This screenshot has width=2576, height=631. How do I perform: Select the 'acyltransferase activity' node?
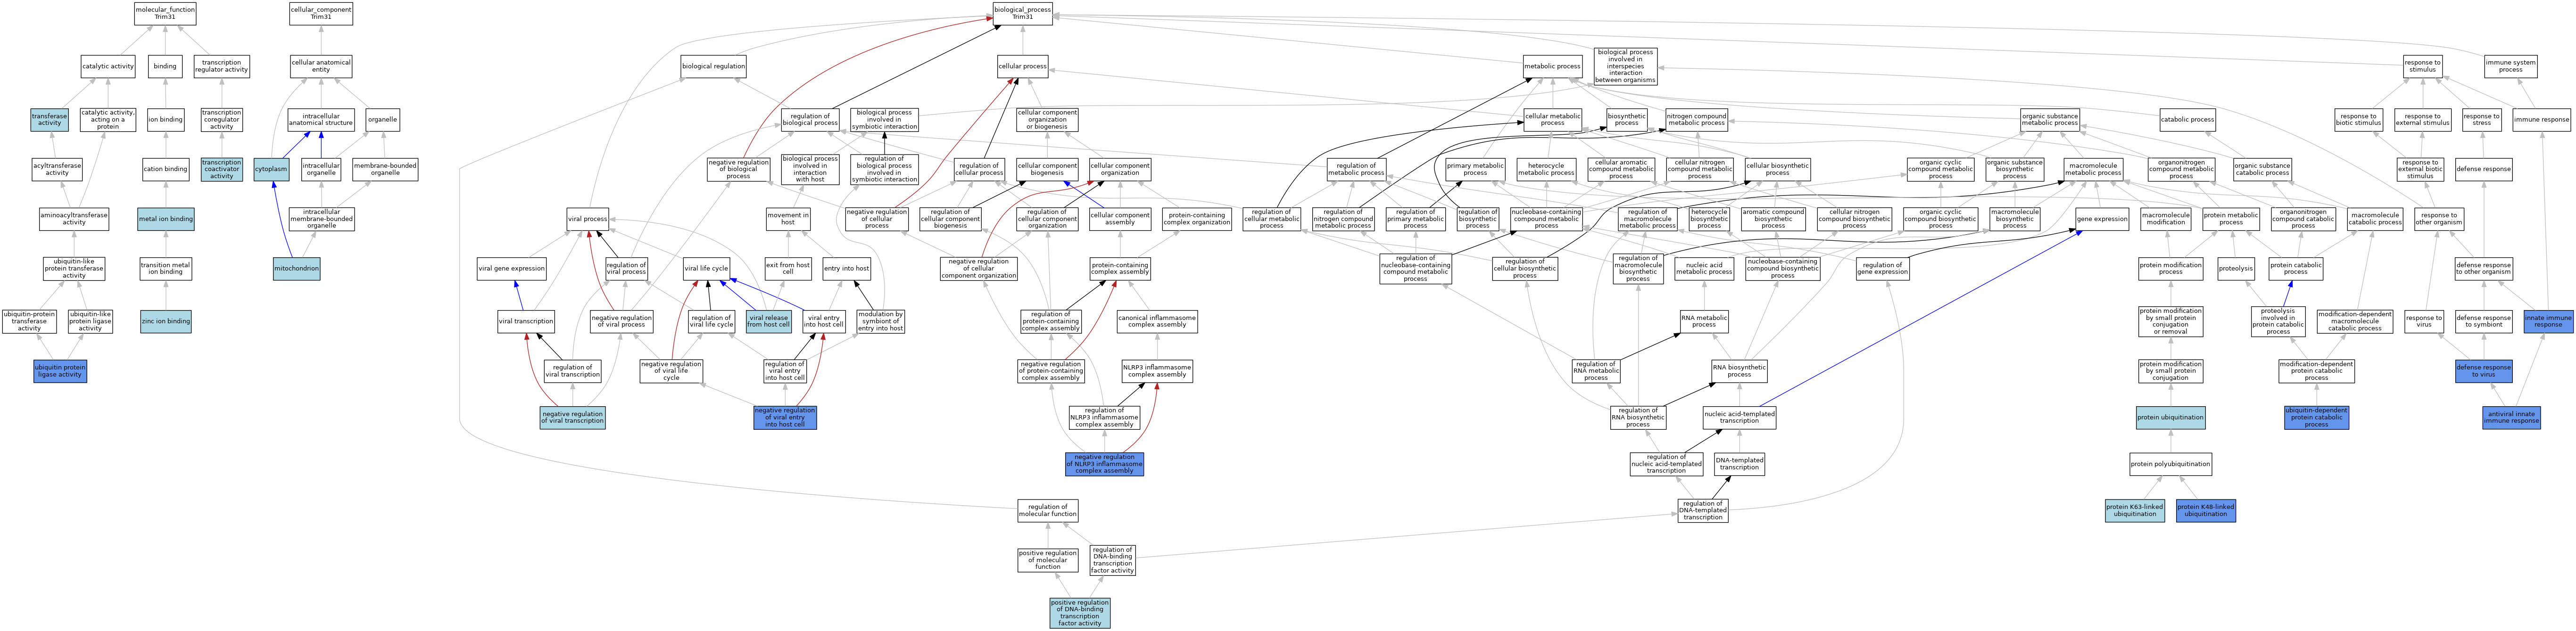point(57,169)
